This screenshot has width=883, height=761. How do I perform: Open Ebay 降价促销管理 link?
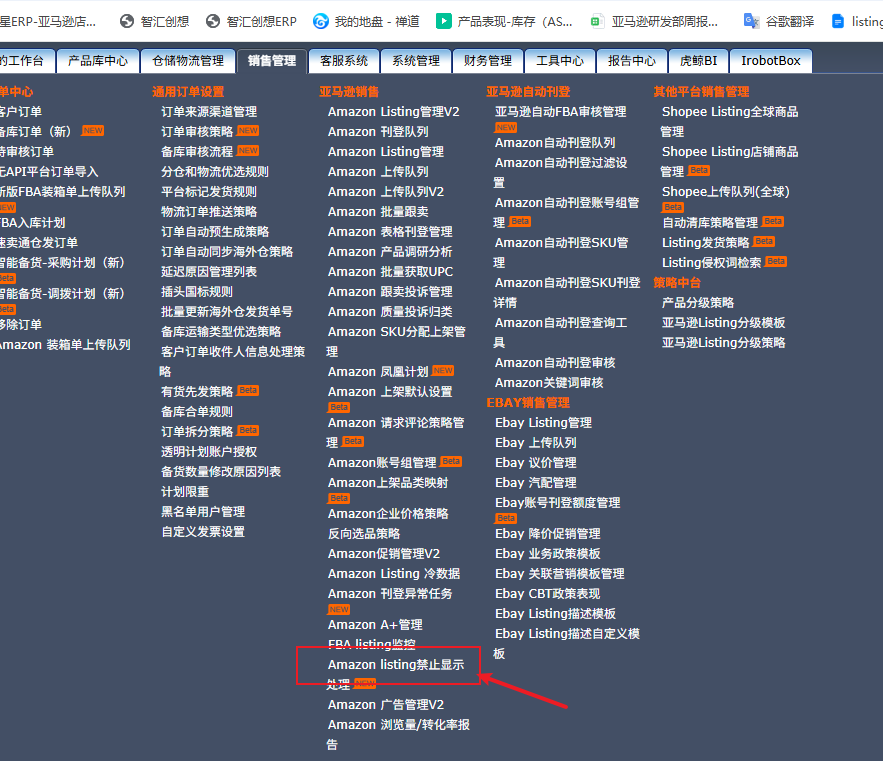tap(547, 533)
